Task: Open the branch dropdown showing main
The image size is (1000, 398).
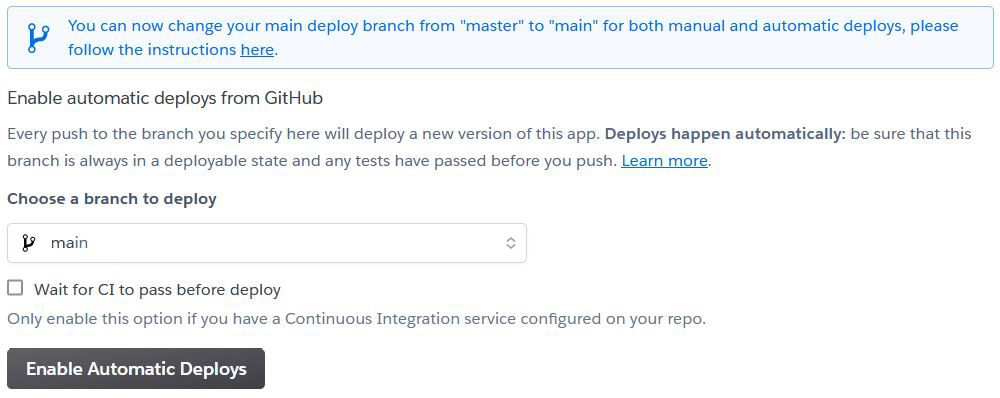Action: 267,243
